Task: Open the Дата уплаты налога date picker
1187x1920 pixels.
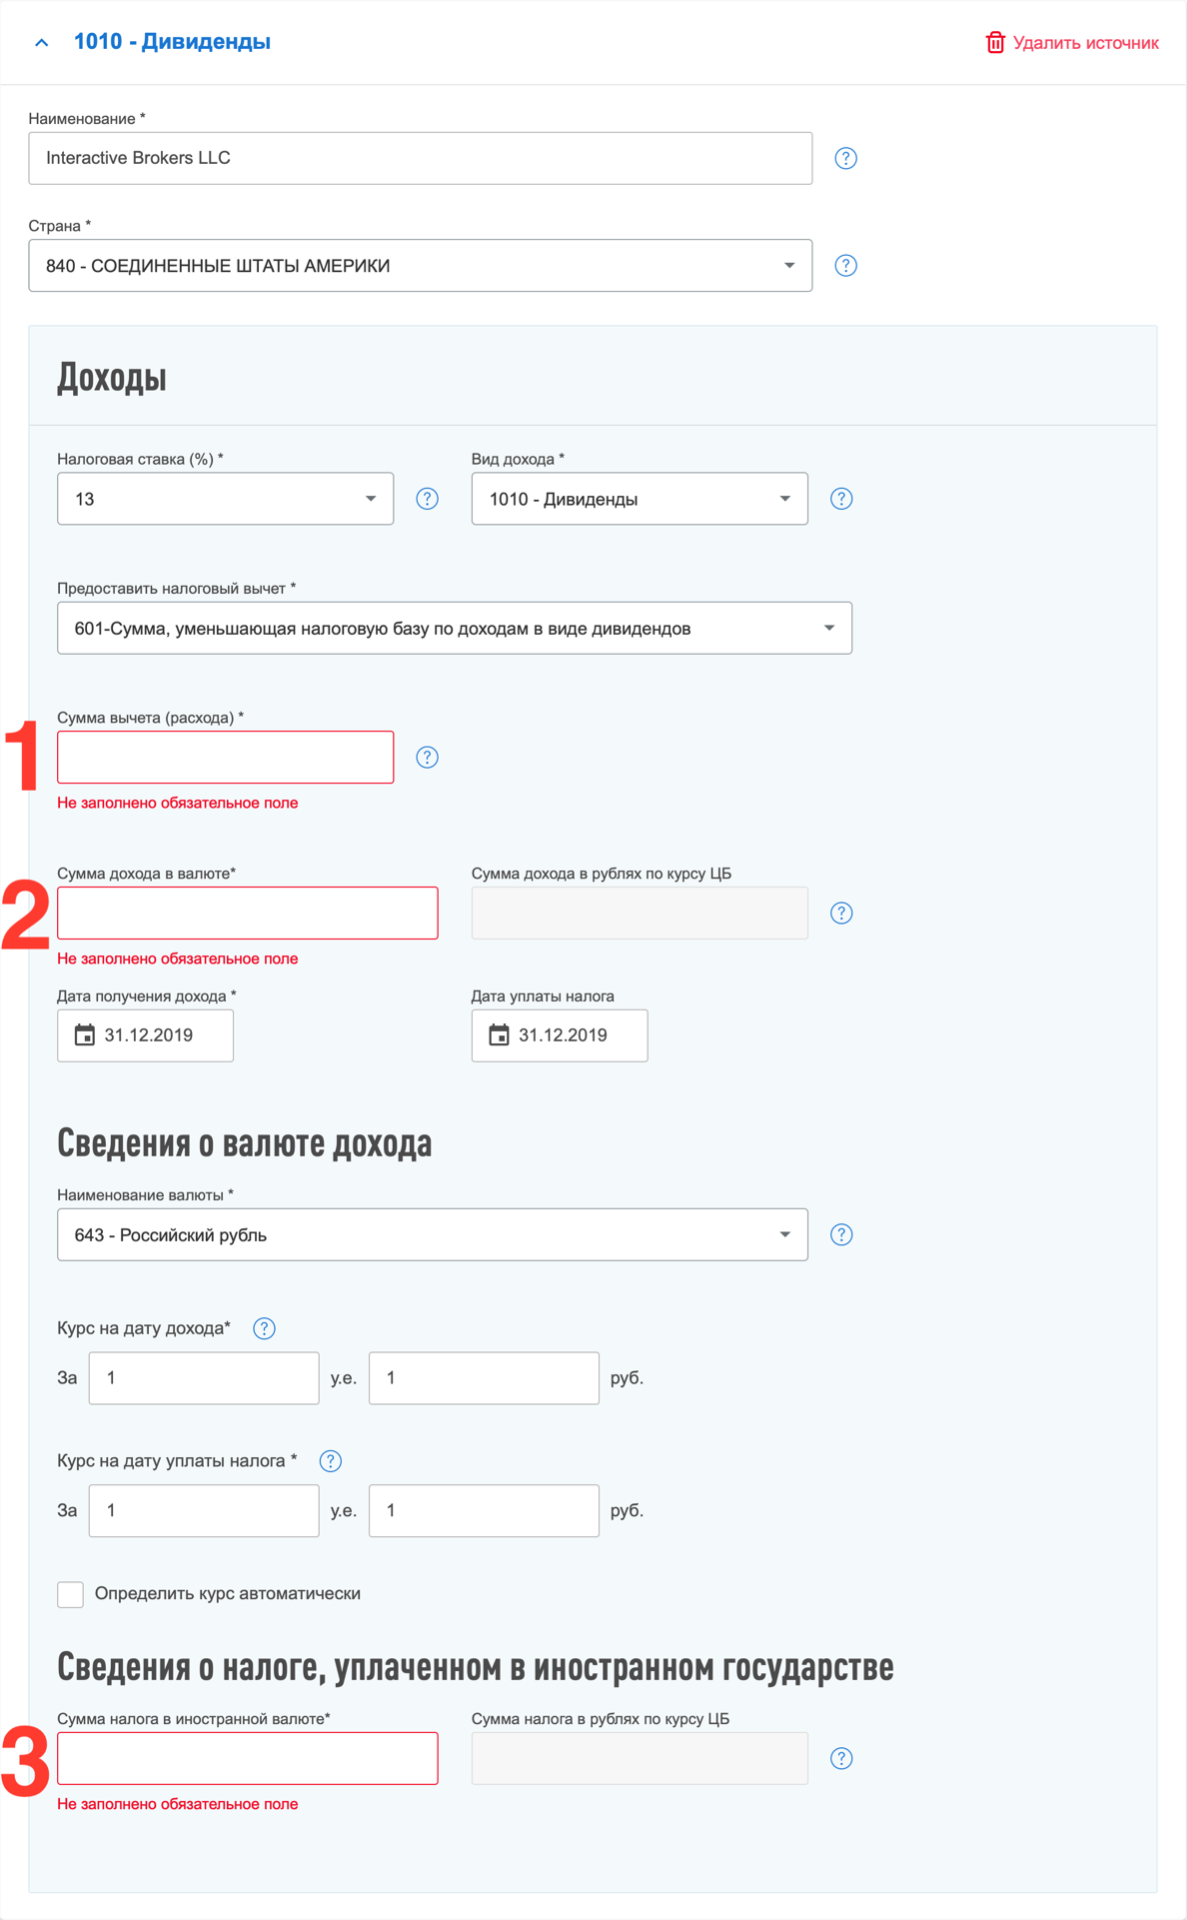Action: click(x=559, y=1035)
